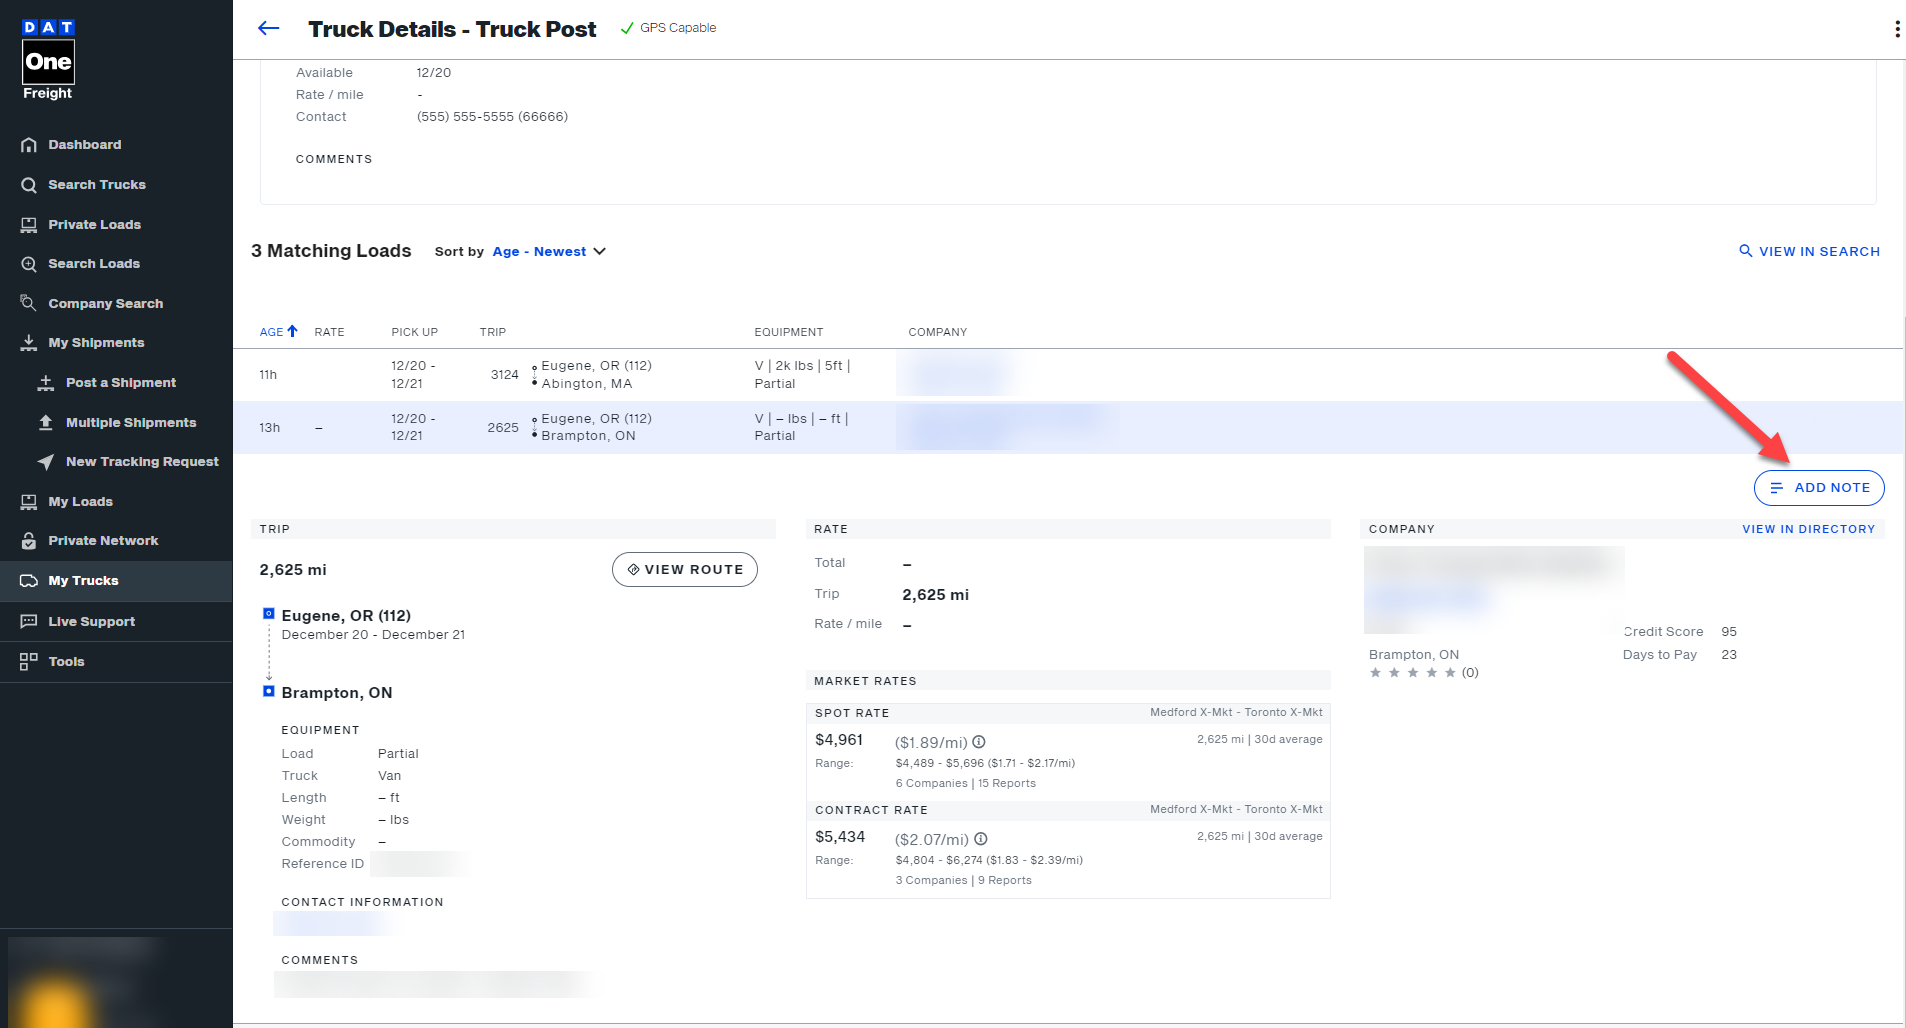This screenshot has height=1028, width=1906.
Task: Click the $4,961 spot rate value
Action: (x=838, y=740)
